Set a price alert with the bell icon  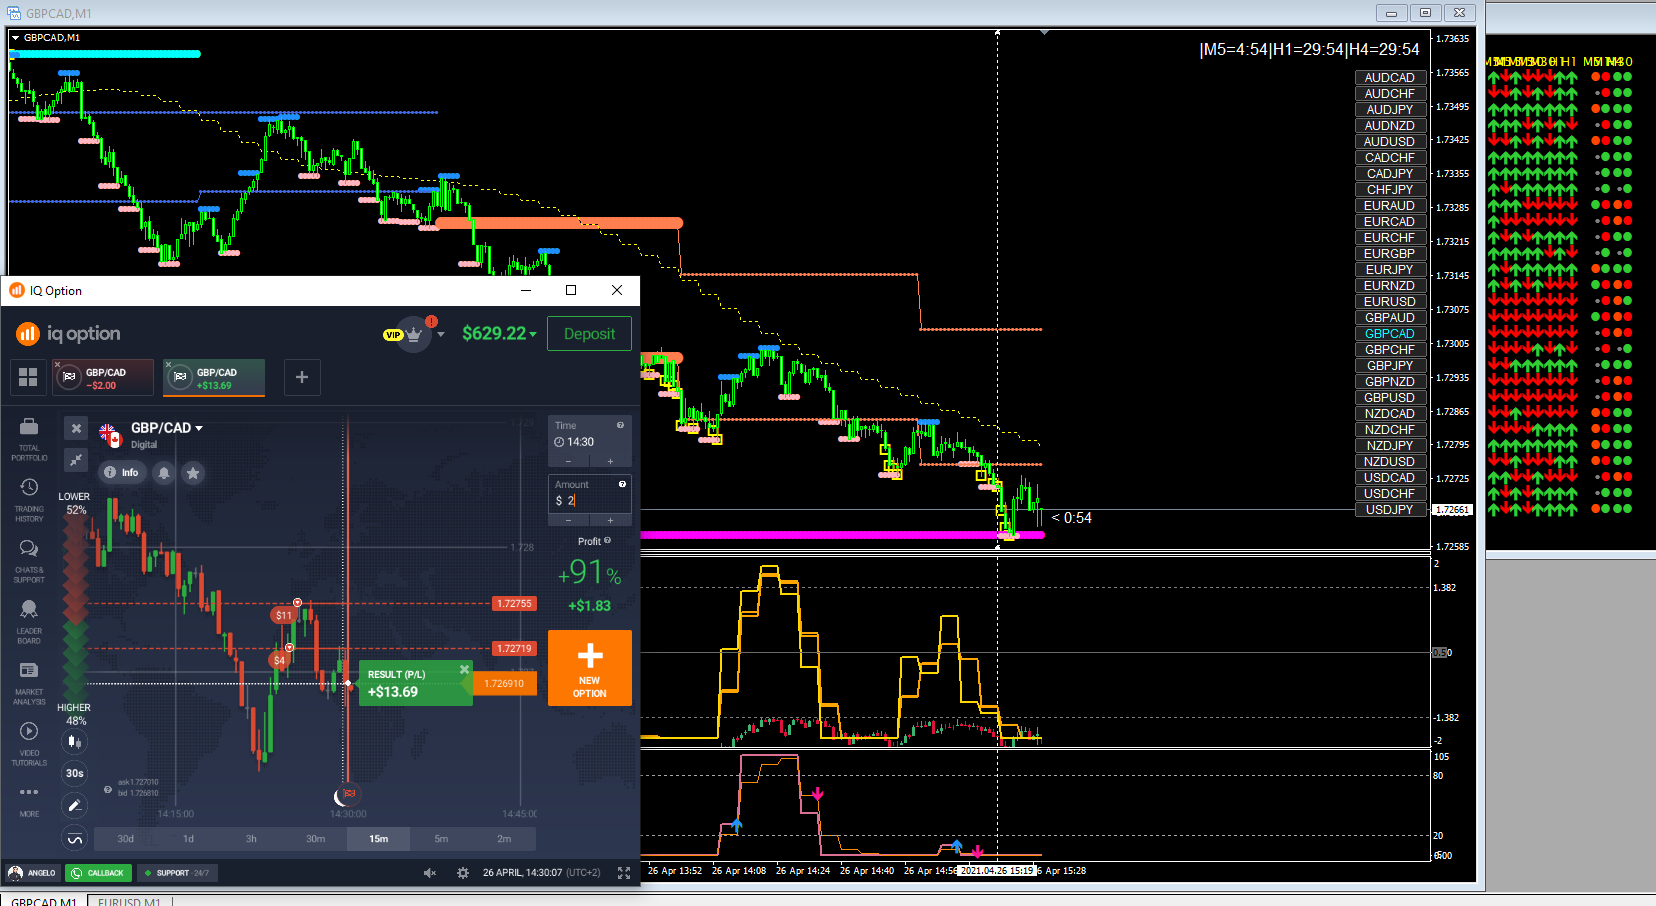click(164, 472)
